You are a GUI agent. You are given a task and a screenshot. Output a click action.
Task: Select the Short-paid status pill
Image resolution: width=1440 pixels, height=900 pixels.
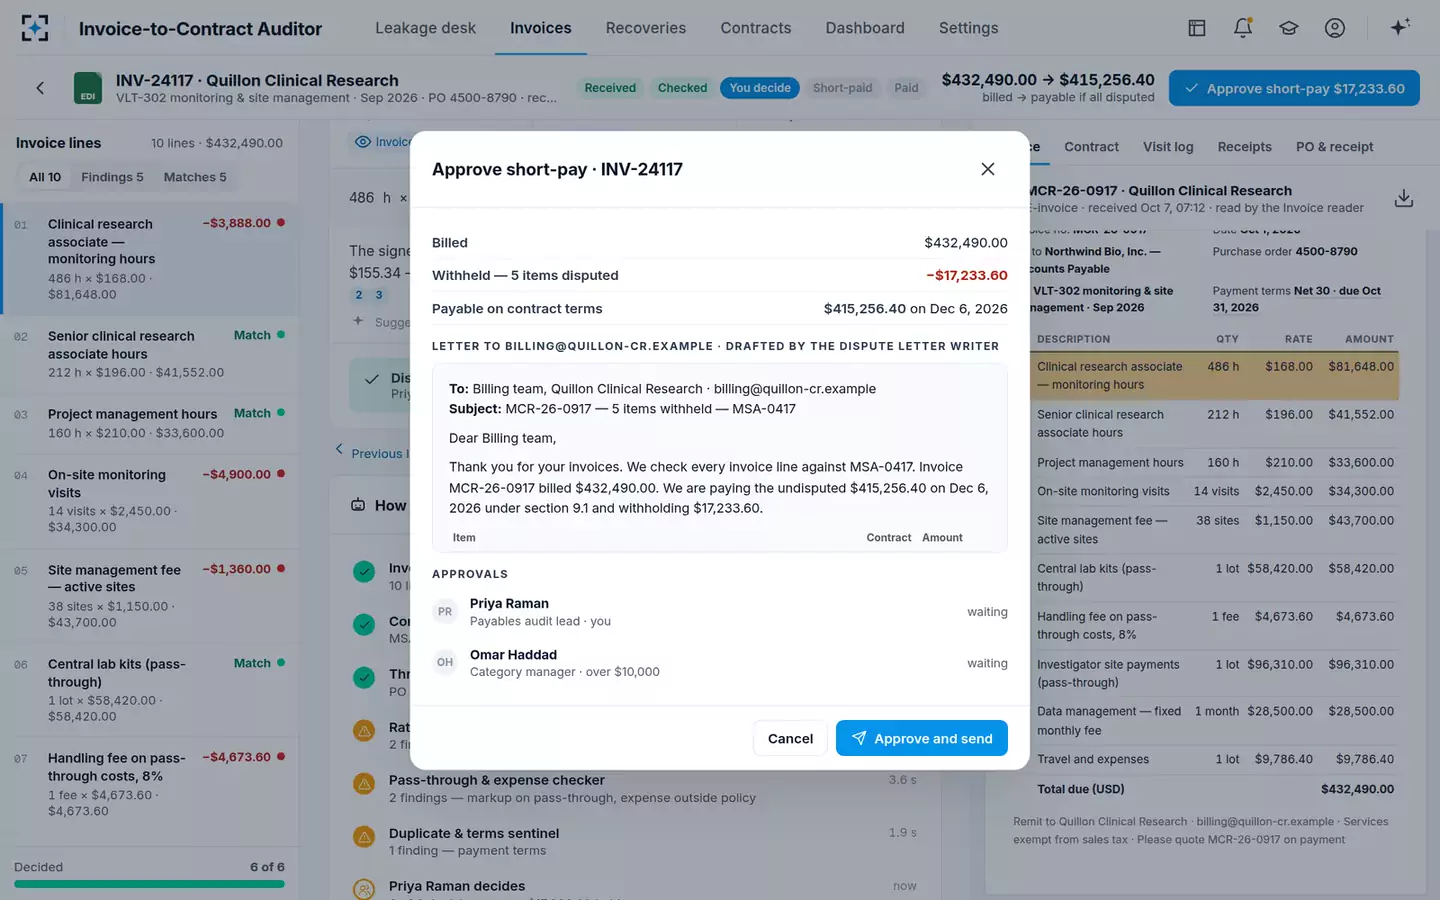(x=842, y=88)
